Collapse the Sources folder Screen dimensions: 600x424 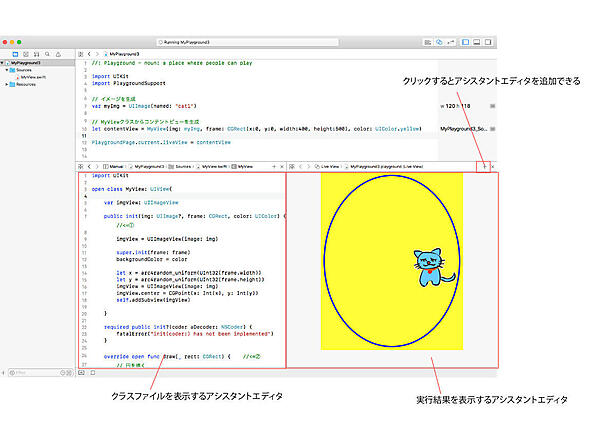point(7,70)
